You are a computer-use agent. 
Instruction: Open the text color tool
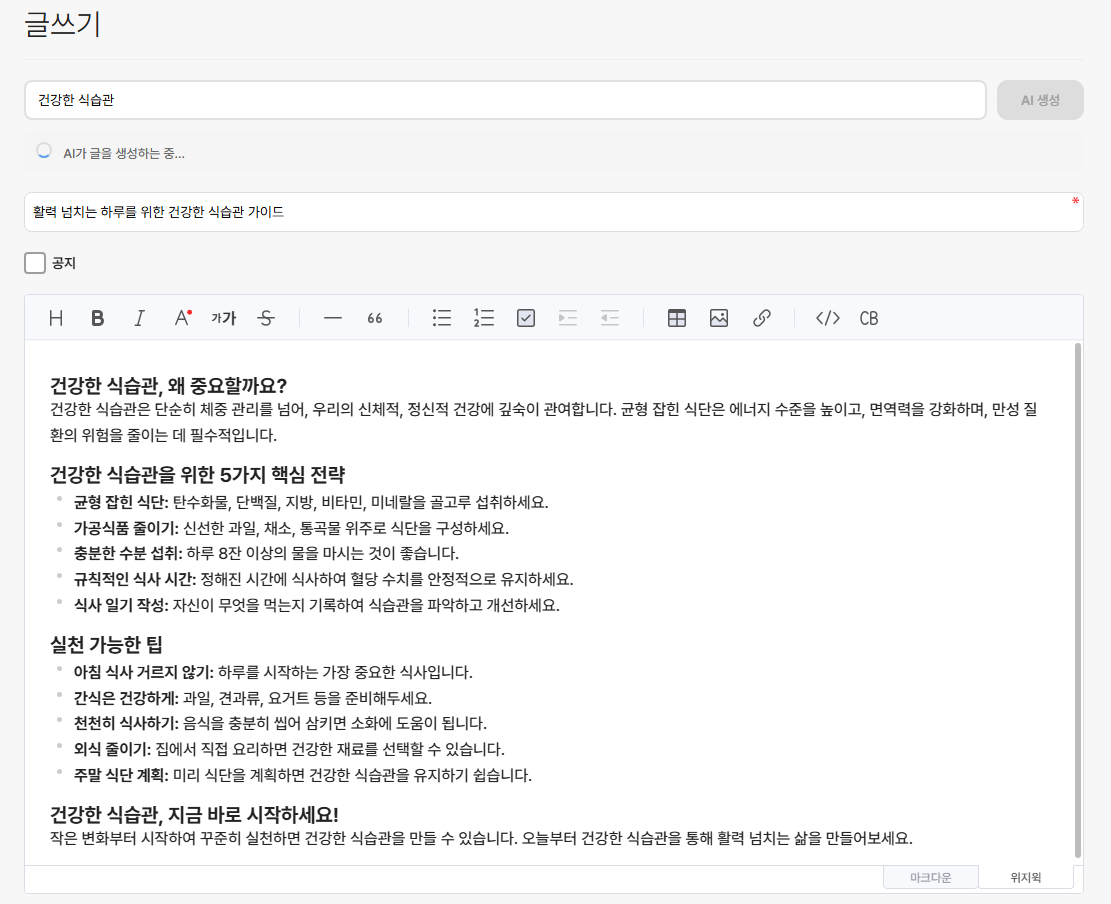(182, 318)
